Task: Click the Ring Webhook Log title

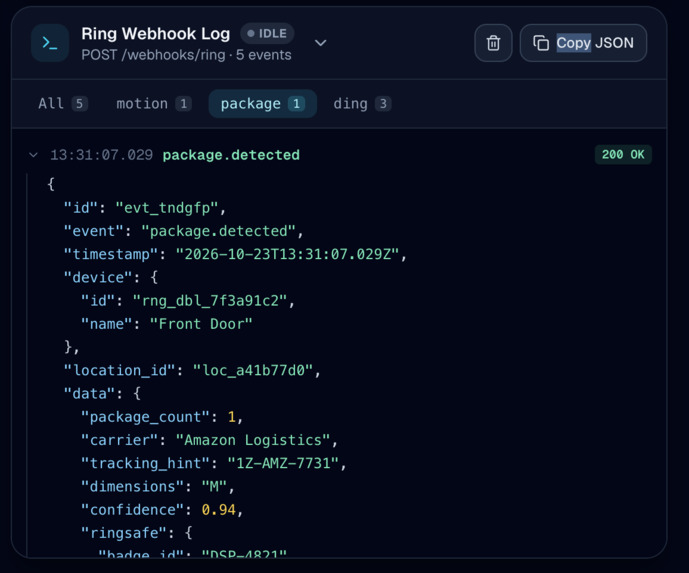Action: [x=156, y=34]
